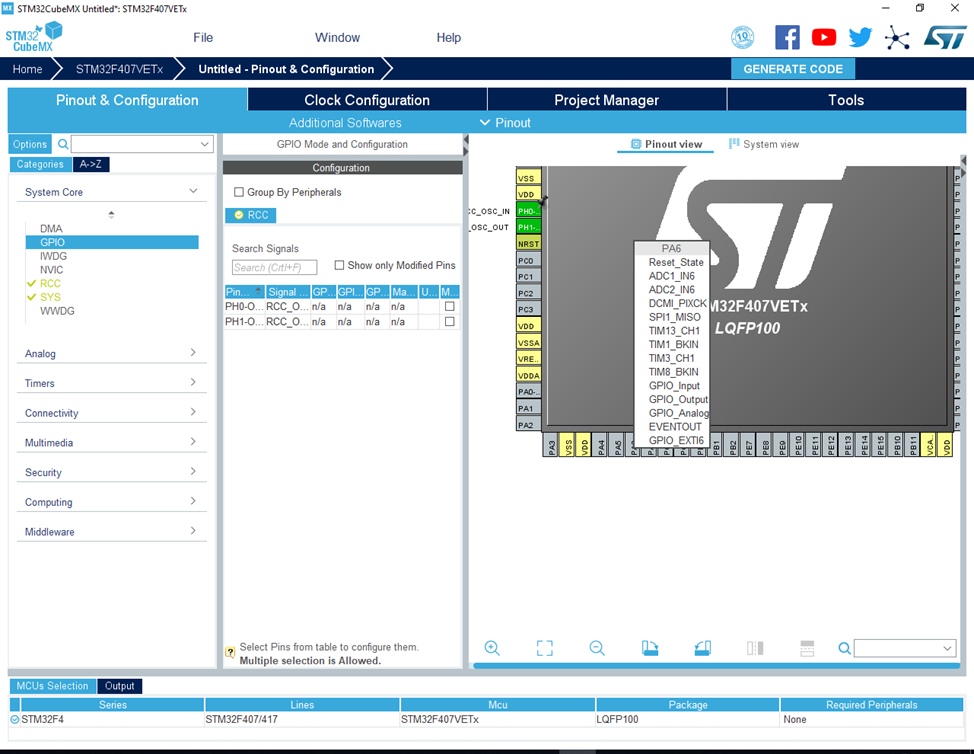Viewport: 974px width, 754px height.
Task: Click the GENERATE CODE button
Action: [x=793, y=69]
